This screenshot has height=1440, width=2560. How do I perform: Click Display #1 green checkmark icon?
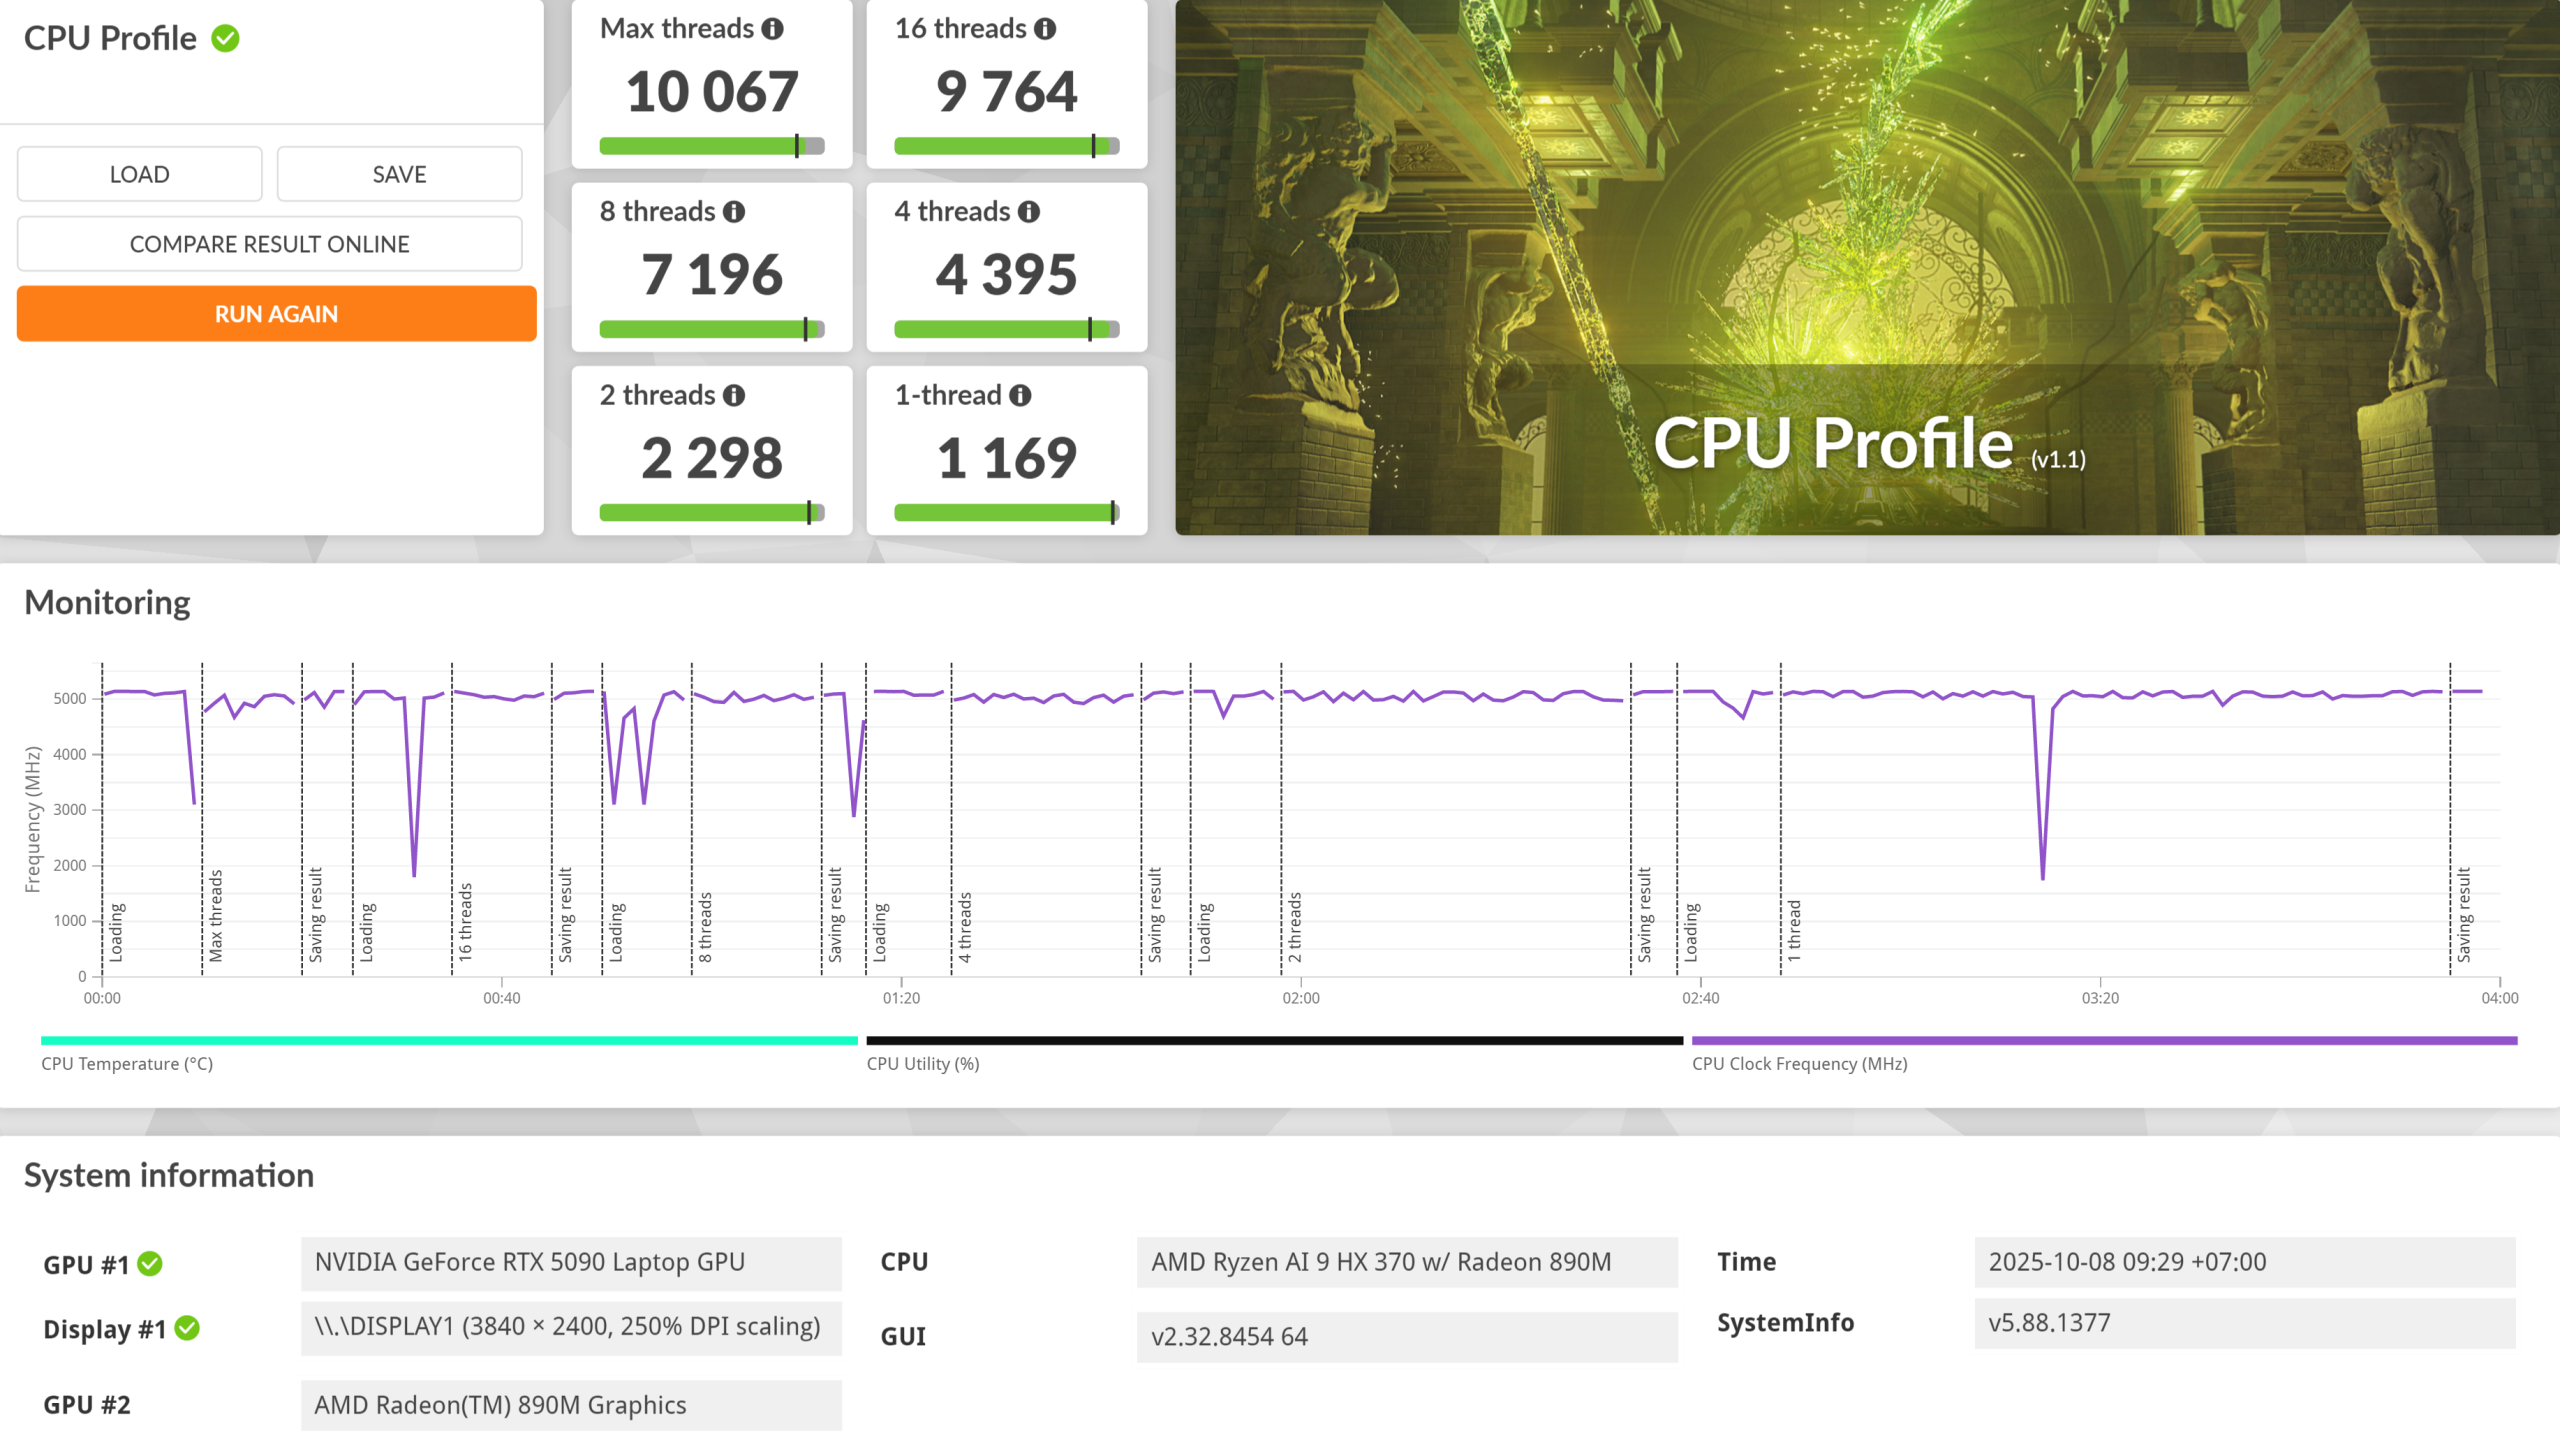coord(187,1328)
